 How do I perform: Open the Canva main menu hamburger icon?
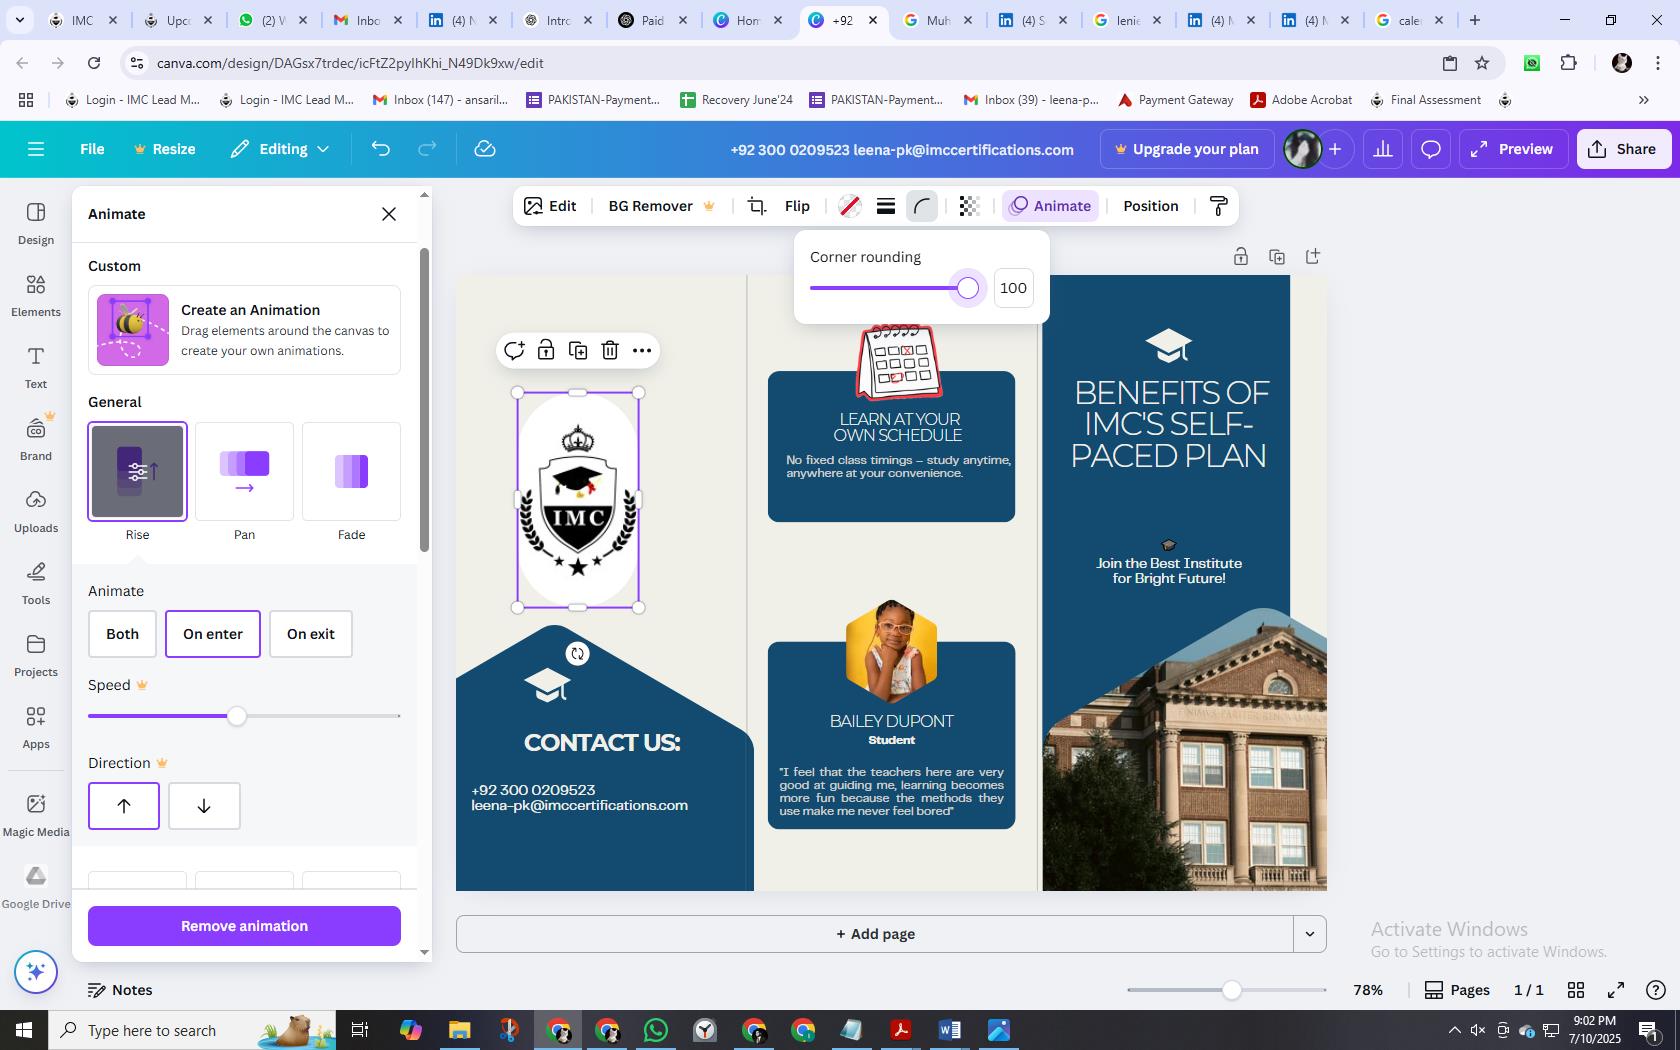[36, 149]
